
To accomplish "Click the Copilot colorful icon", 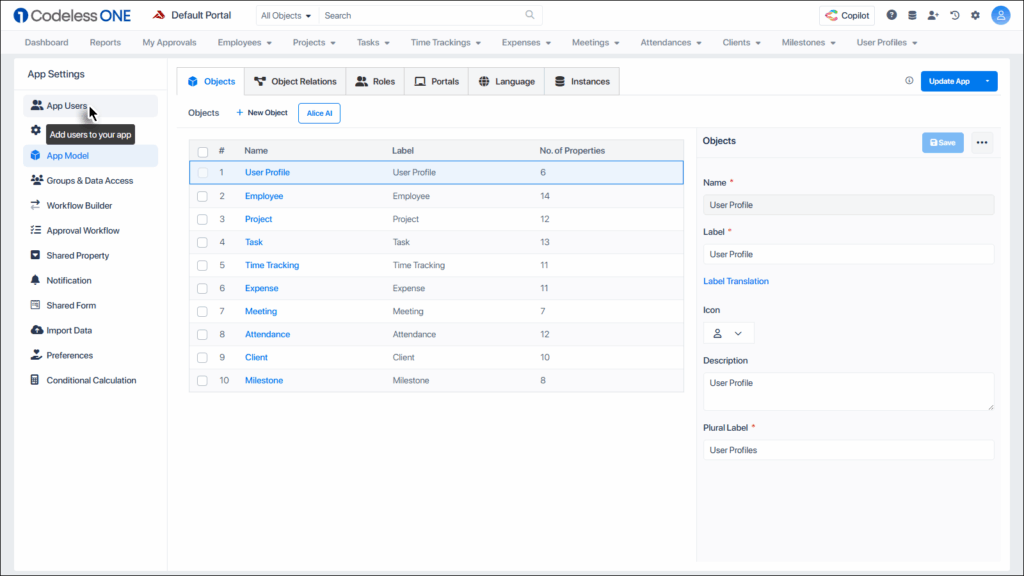I will pos(831,15).
